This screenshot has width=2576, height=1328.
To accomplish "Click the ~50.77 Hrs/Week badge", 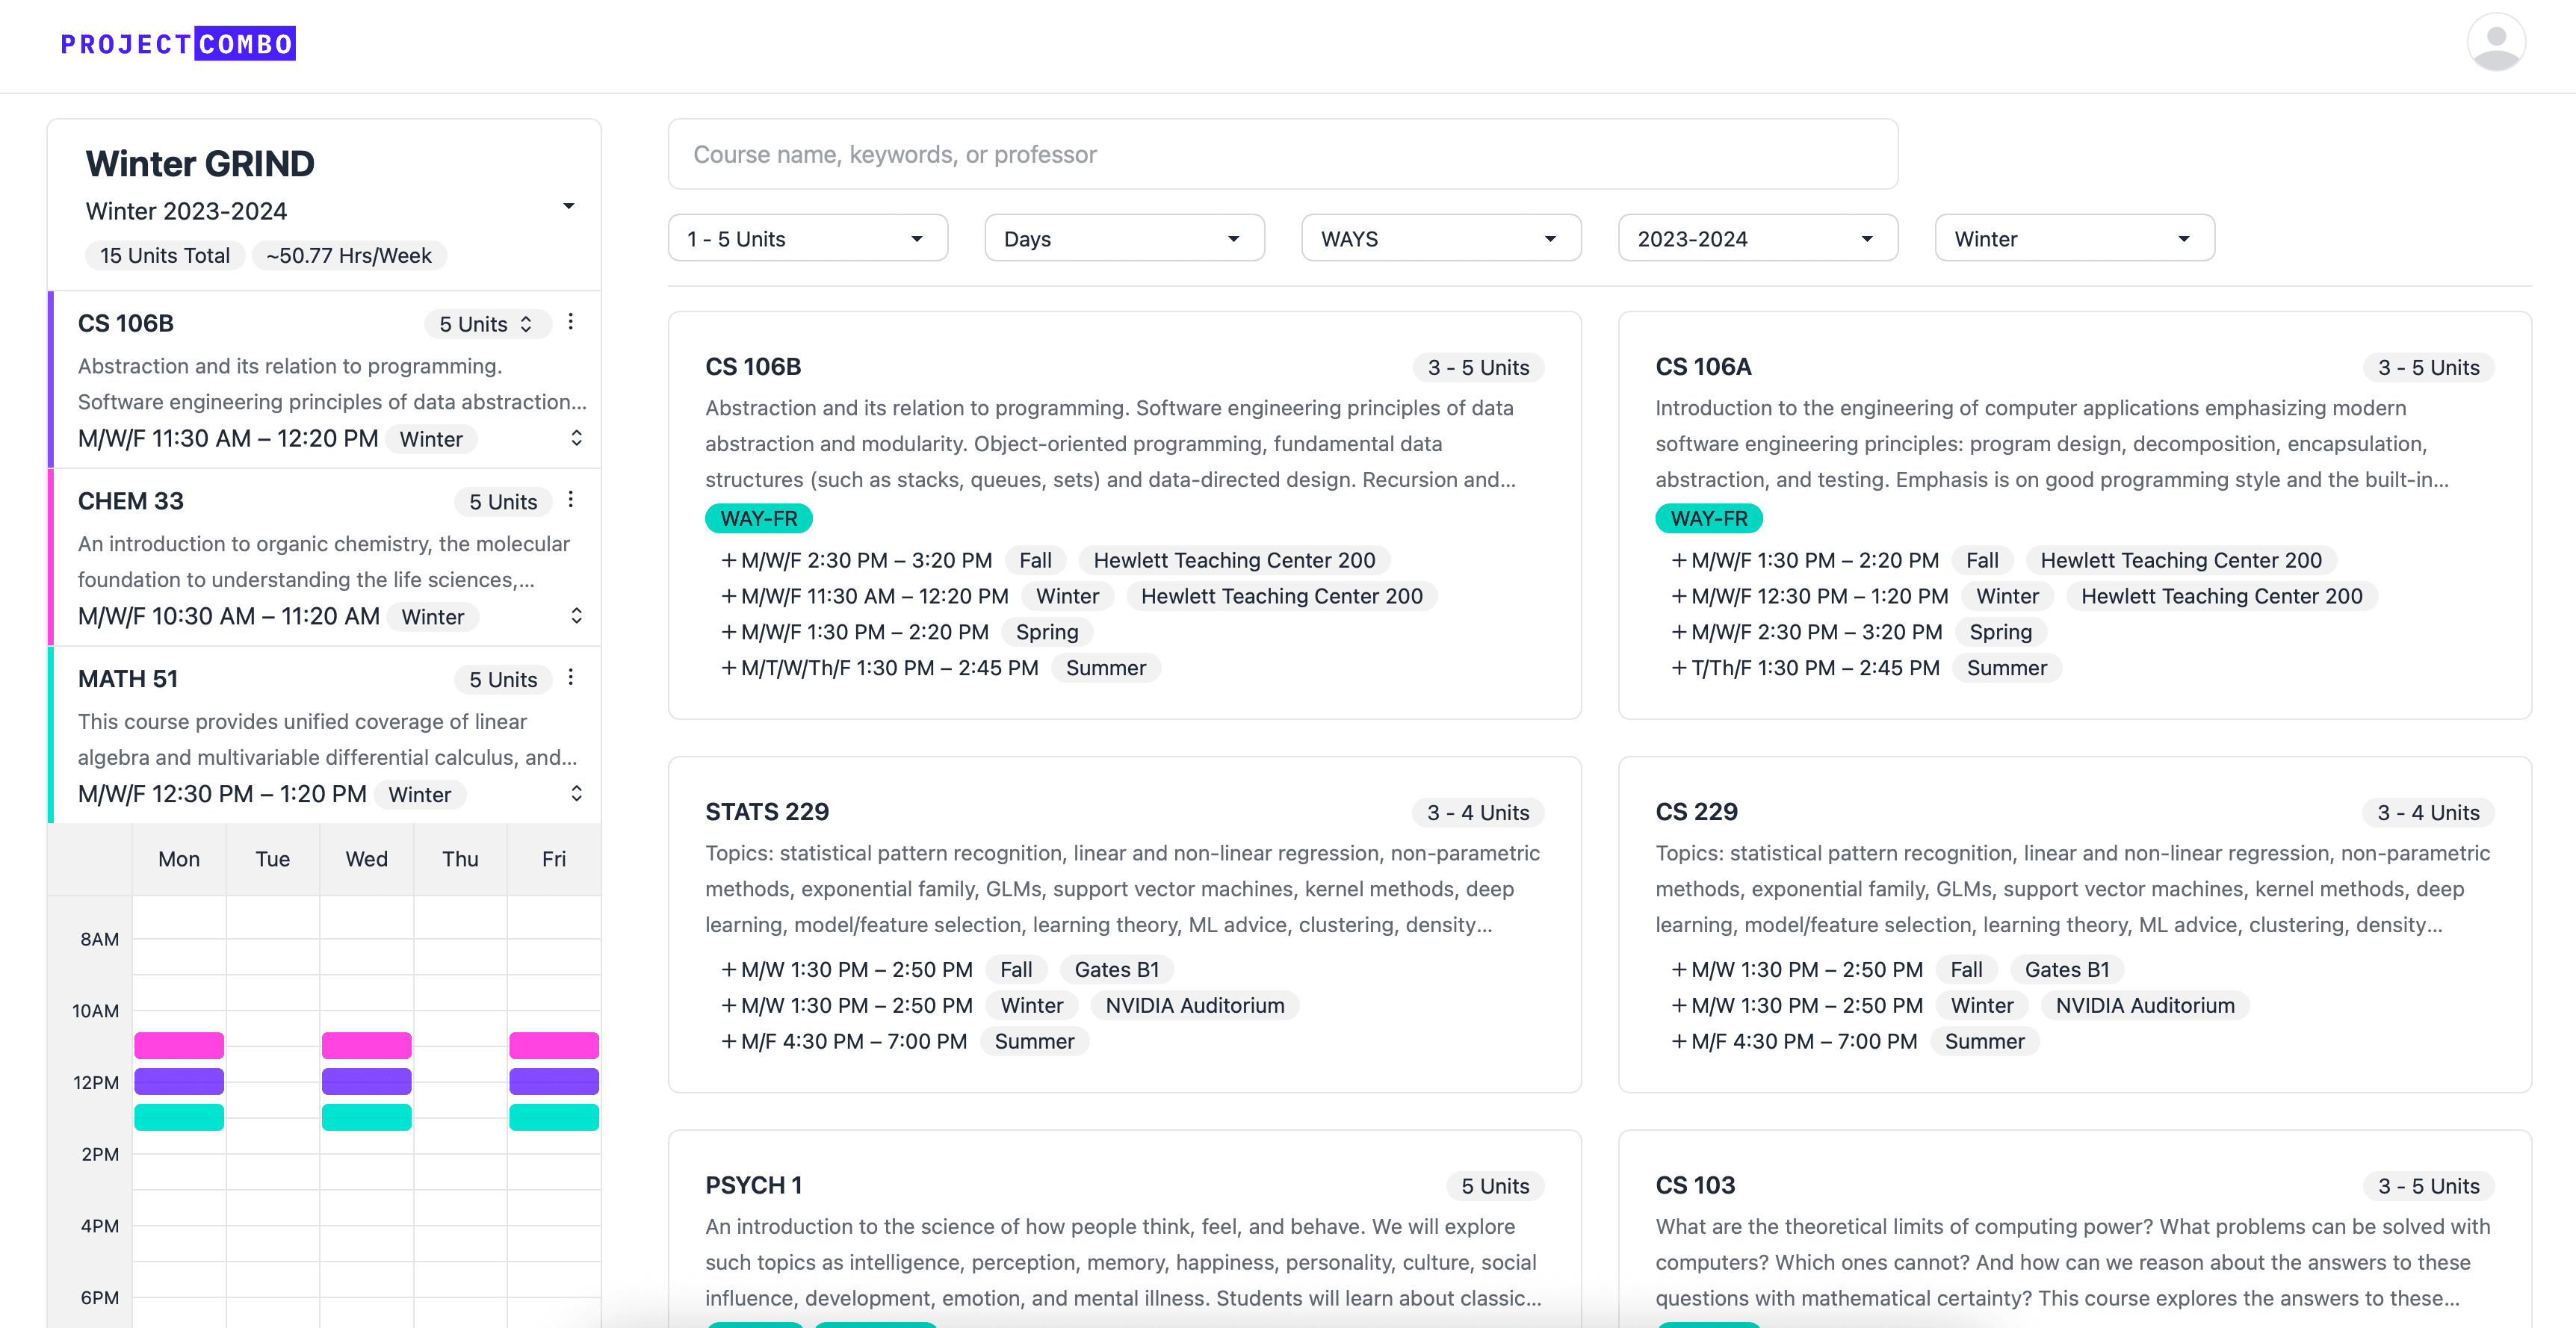I will (349, 256).
